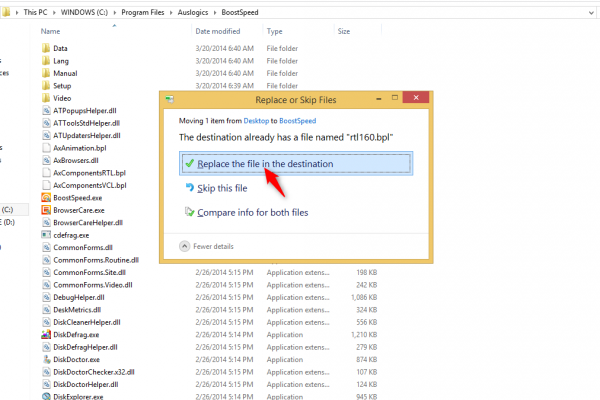Select AxComponentsRTL.bpl file name
This screenshot has width=600, height=400.
click(90, 173)
